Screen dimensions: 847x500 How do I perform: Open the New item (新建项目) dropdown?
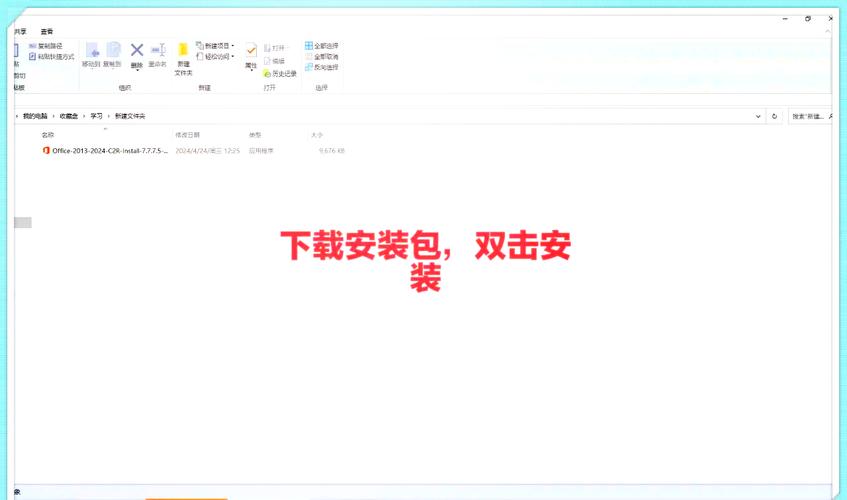[215, 46]
